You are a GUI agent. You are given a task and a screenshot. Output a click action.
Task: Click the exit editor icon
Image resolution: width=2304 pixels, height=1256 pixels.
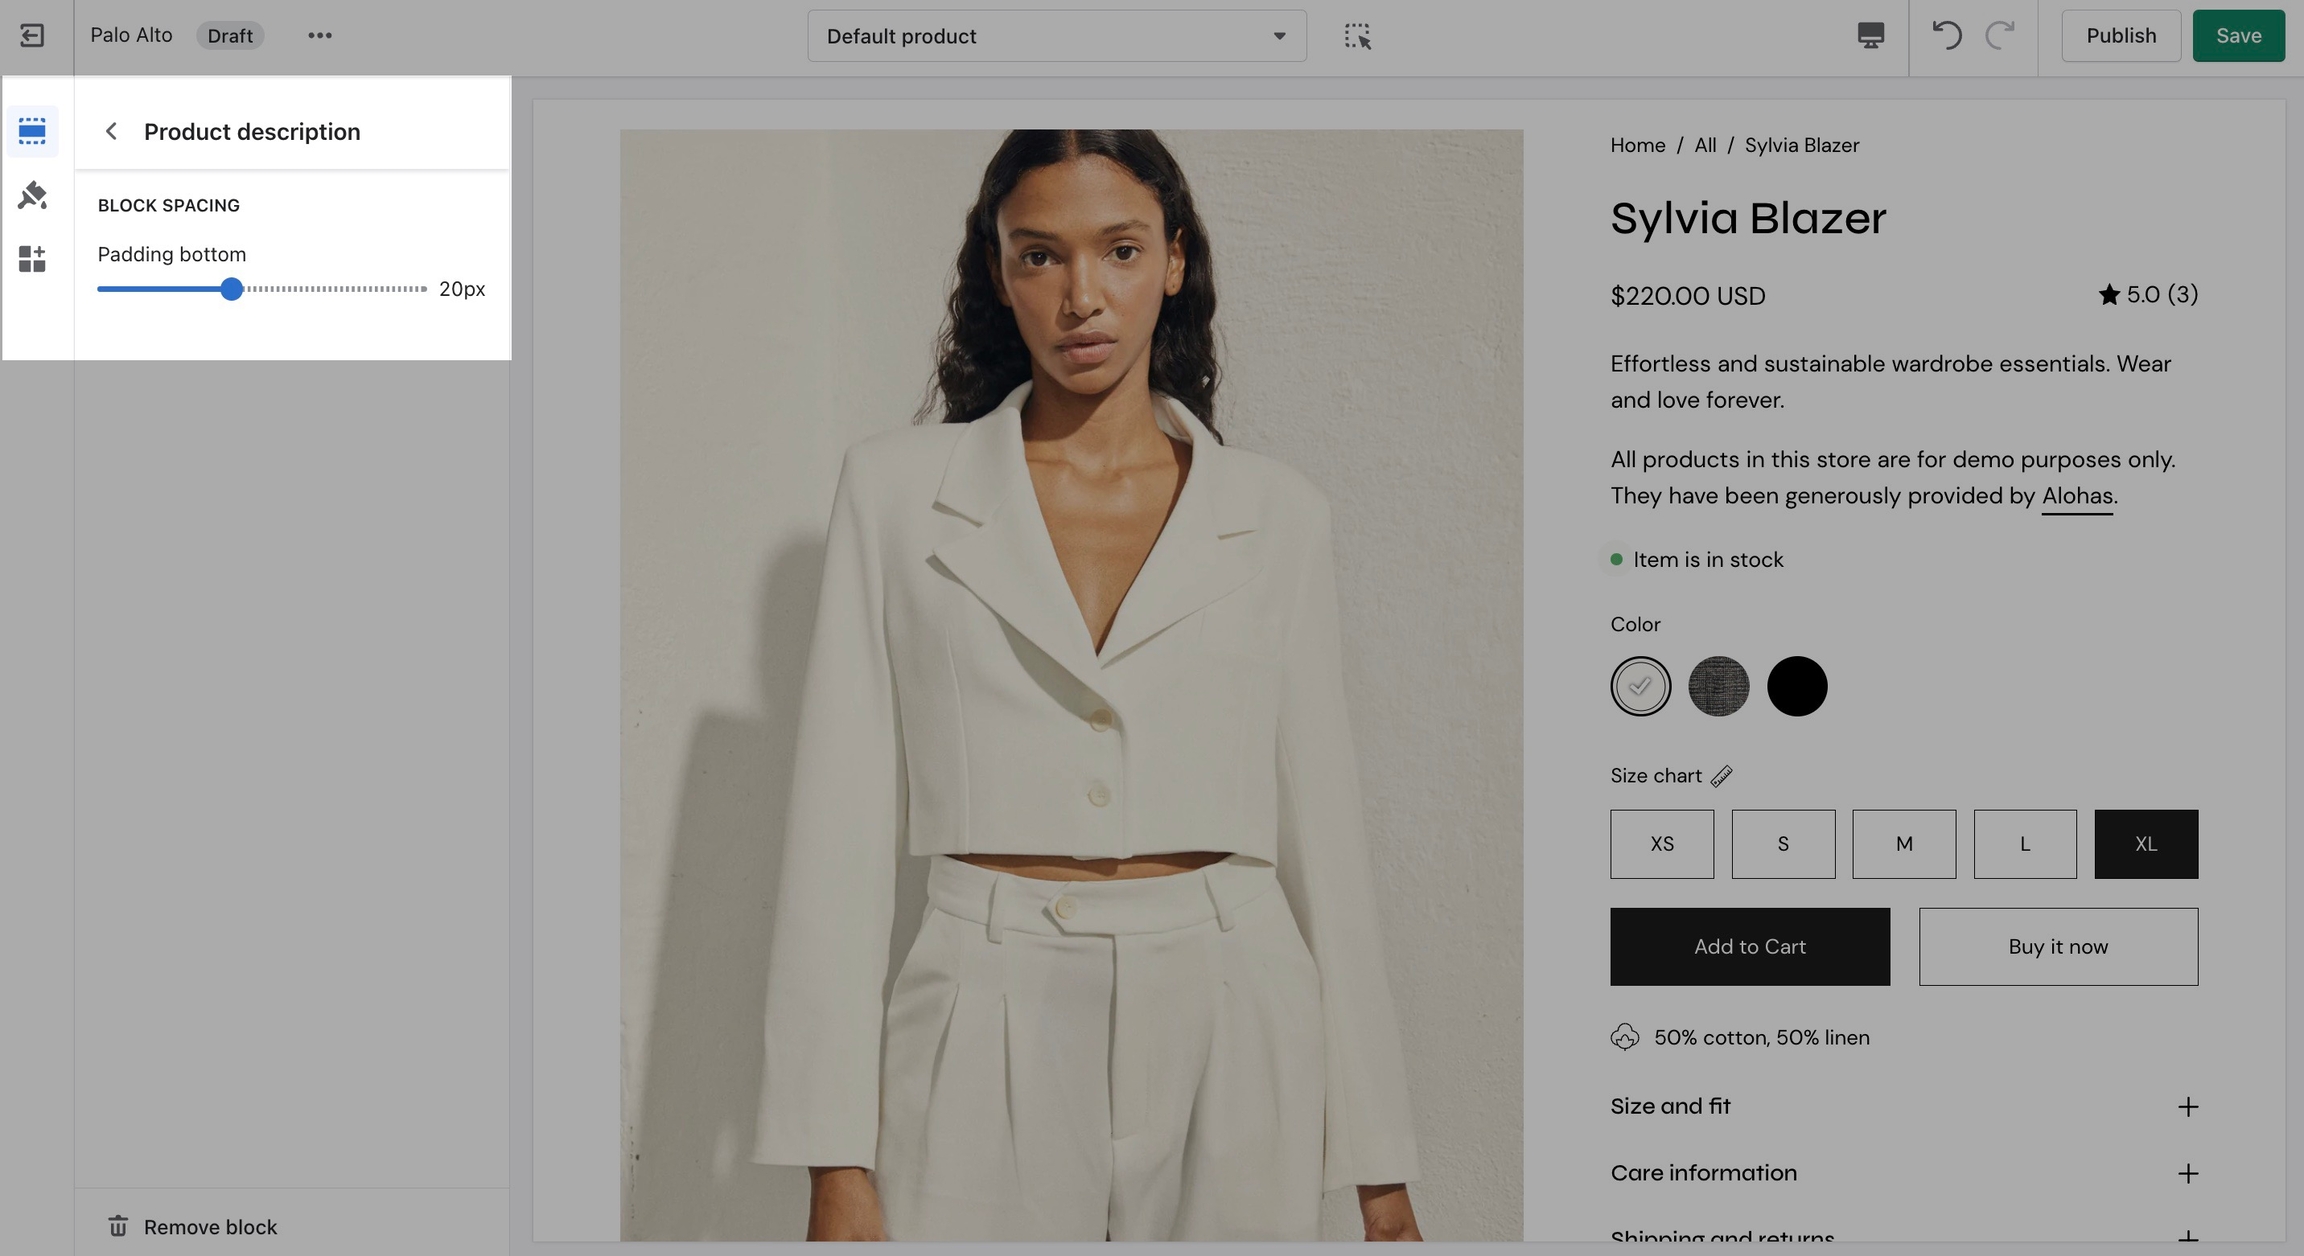coord(32,36)
